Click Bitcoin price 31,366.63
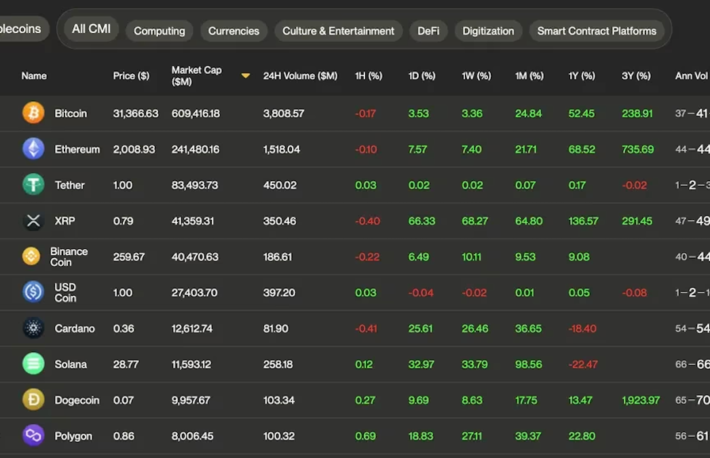 pyautogui.click(x=136, y=113)
